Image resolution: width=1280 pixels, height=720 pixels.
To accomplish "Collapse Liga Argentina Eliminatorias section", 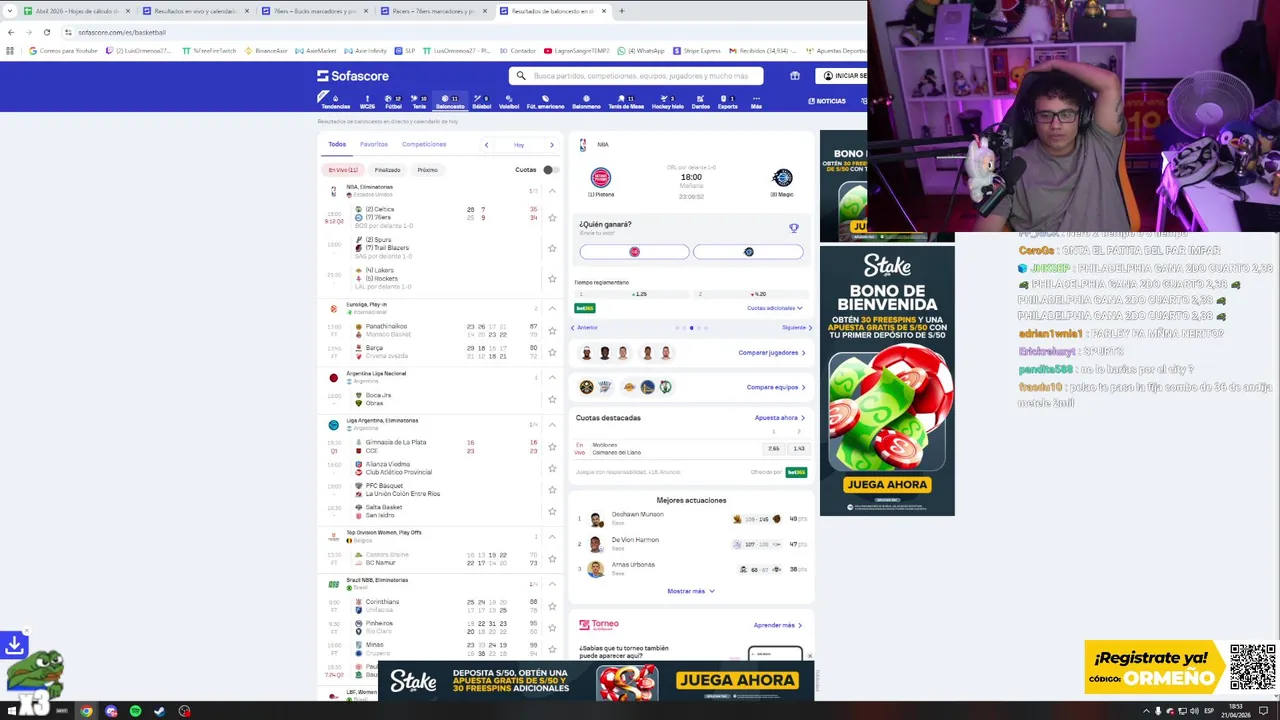I will [552, 424].
